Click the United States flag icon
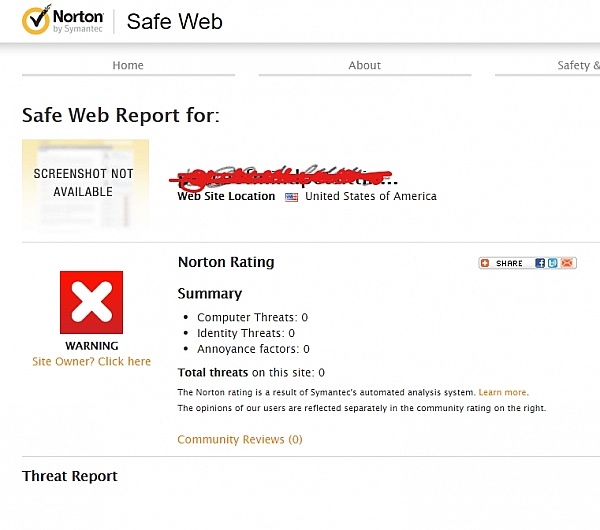Viewport: 600px width, 530px height. [292, 197]
